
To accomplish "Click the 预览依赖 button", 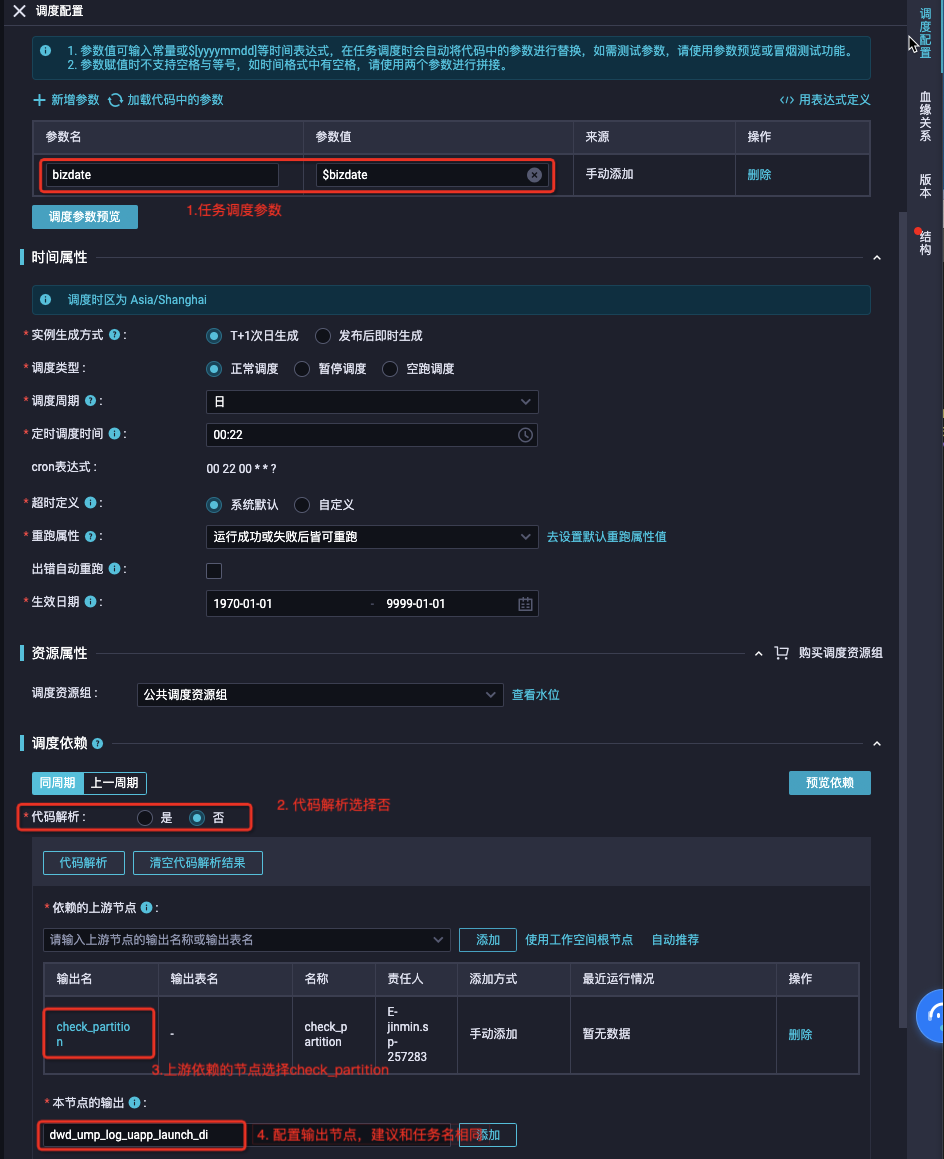I will pyautogui.click(x=829, y=783).
